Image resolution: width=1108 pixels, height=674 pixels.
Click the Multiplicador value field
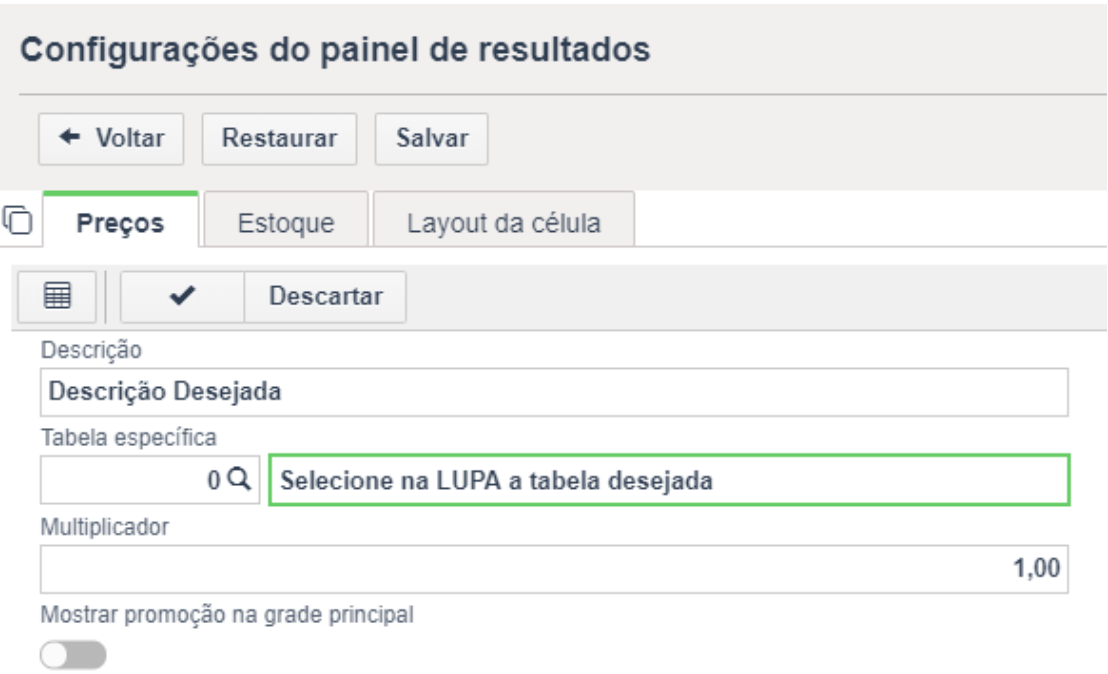(x=554, y=569)
